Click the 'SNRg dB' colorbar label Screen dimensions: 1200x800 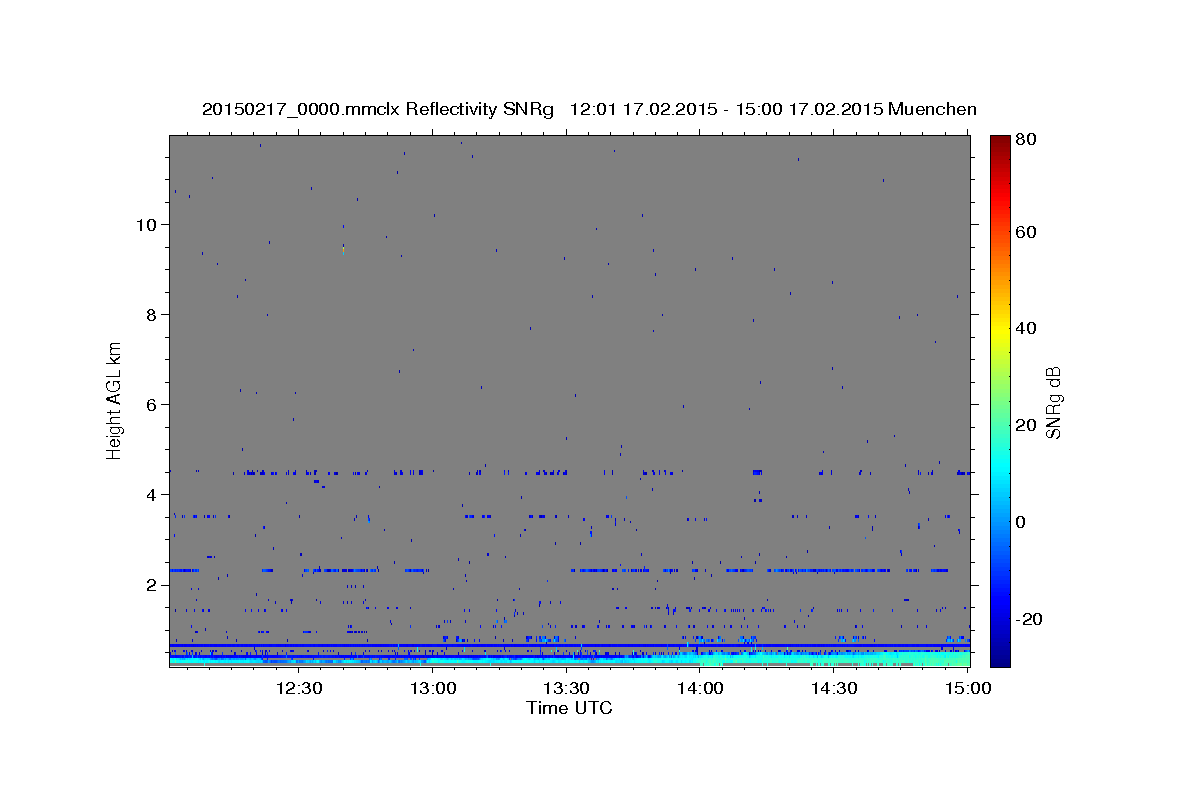1053,402
